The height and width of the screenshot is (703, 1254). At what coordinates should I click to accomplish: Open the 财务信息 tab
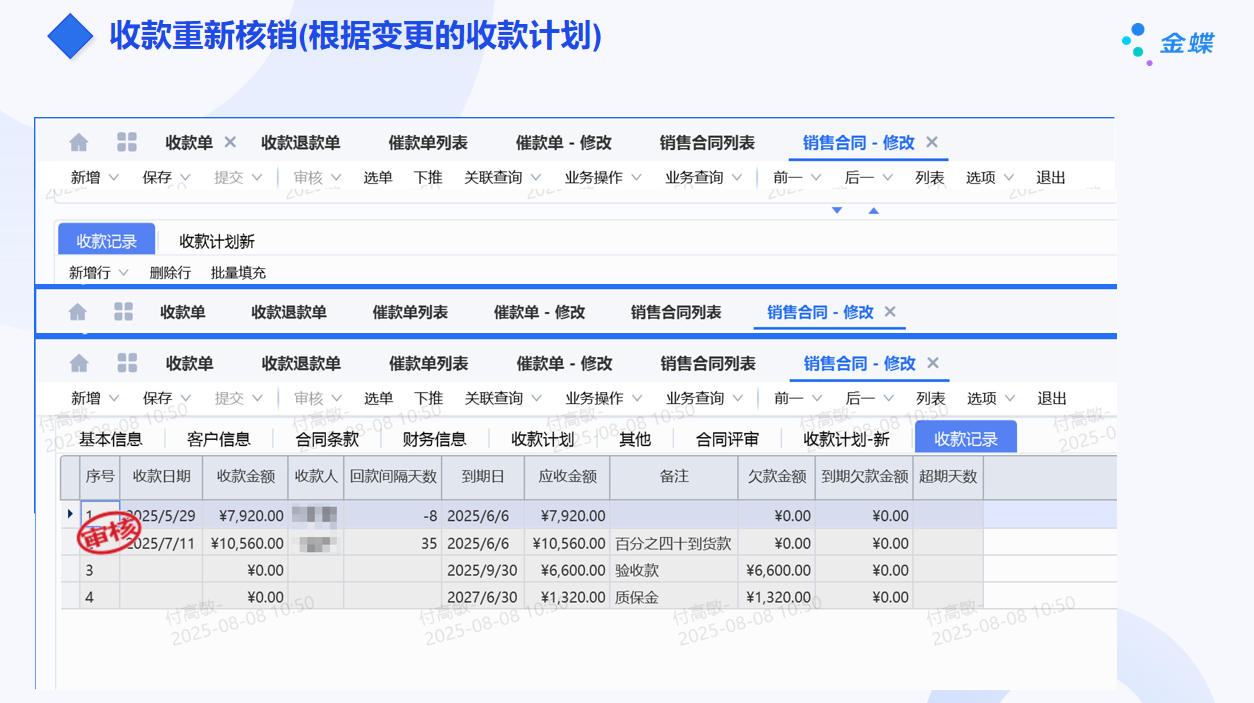(434, 439)
